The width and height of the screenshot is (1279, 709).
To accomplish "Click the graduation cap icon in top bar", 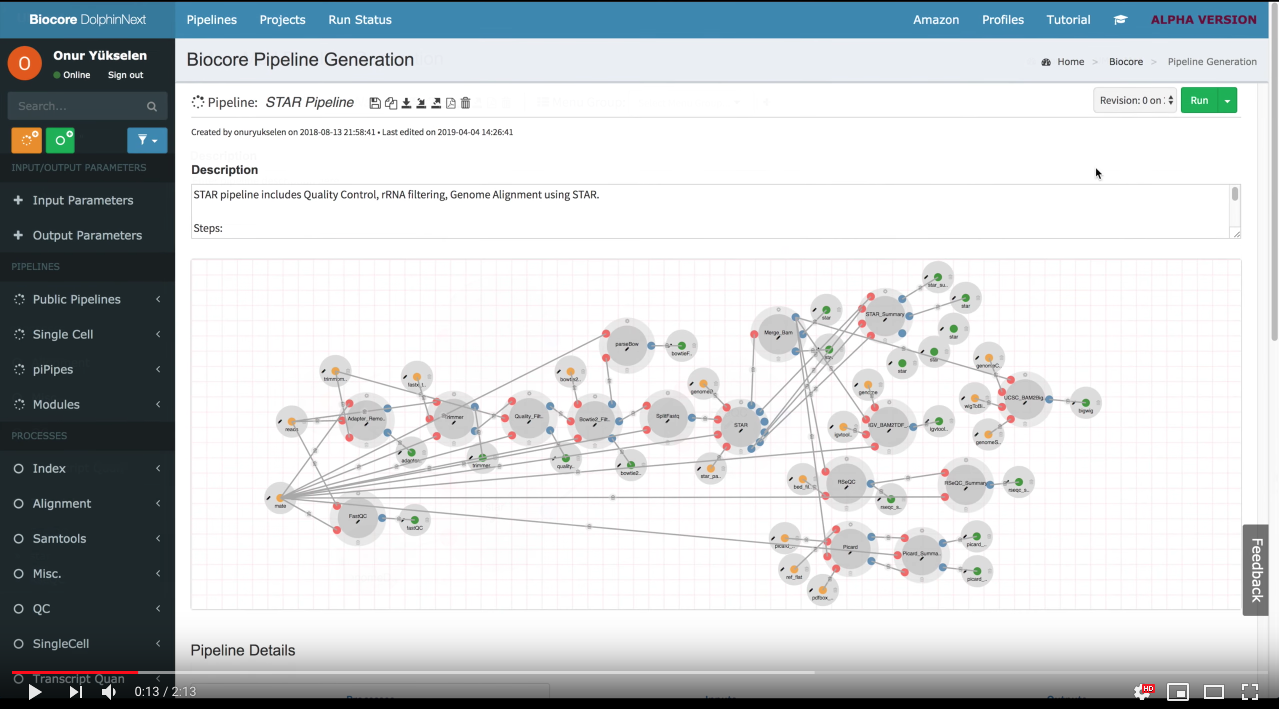I will (x=1120, y=20).
